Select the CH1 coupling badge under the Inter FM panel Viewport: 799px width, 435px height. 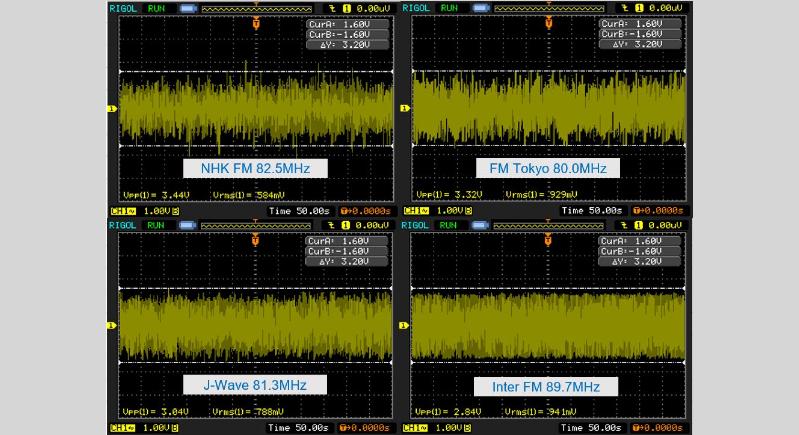pyautogui.click(x=415, y=428)
